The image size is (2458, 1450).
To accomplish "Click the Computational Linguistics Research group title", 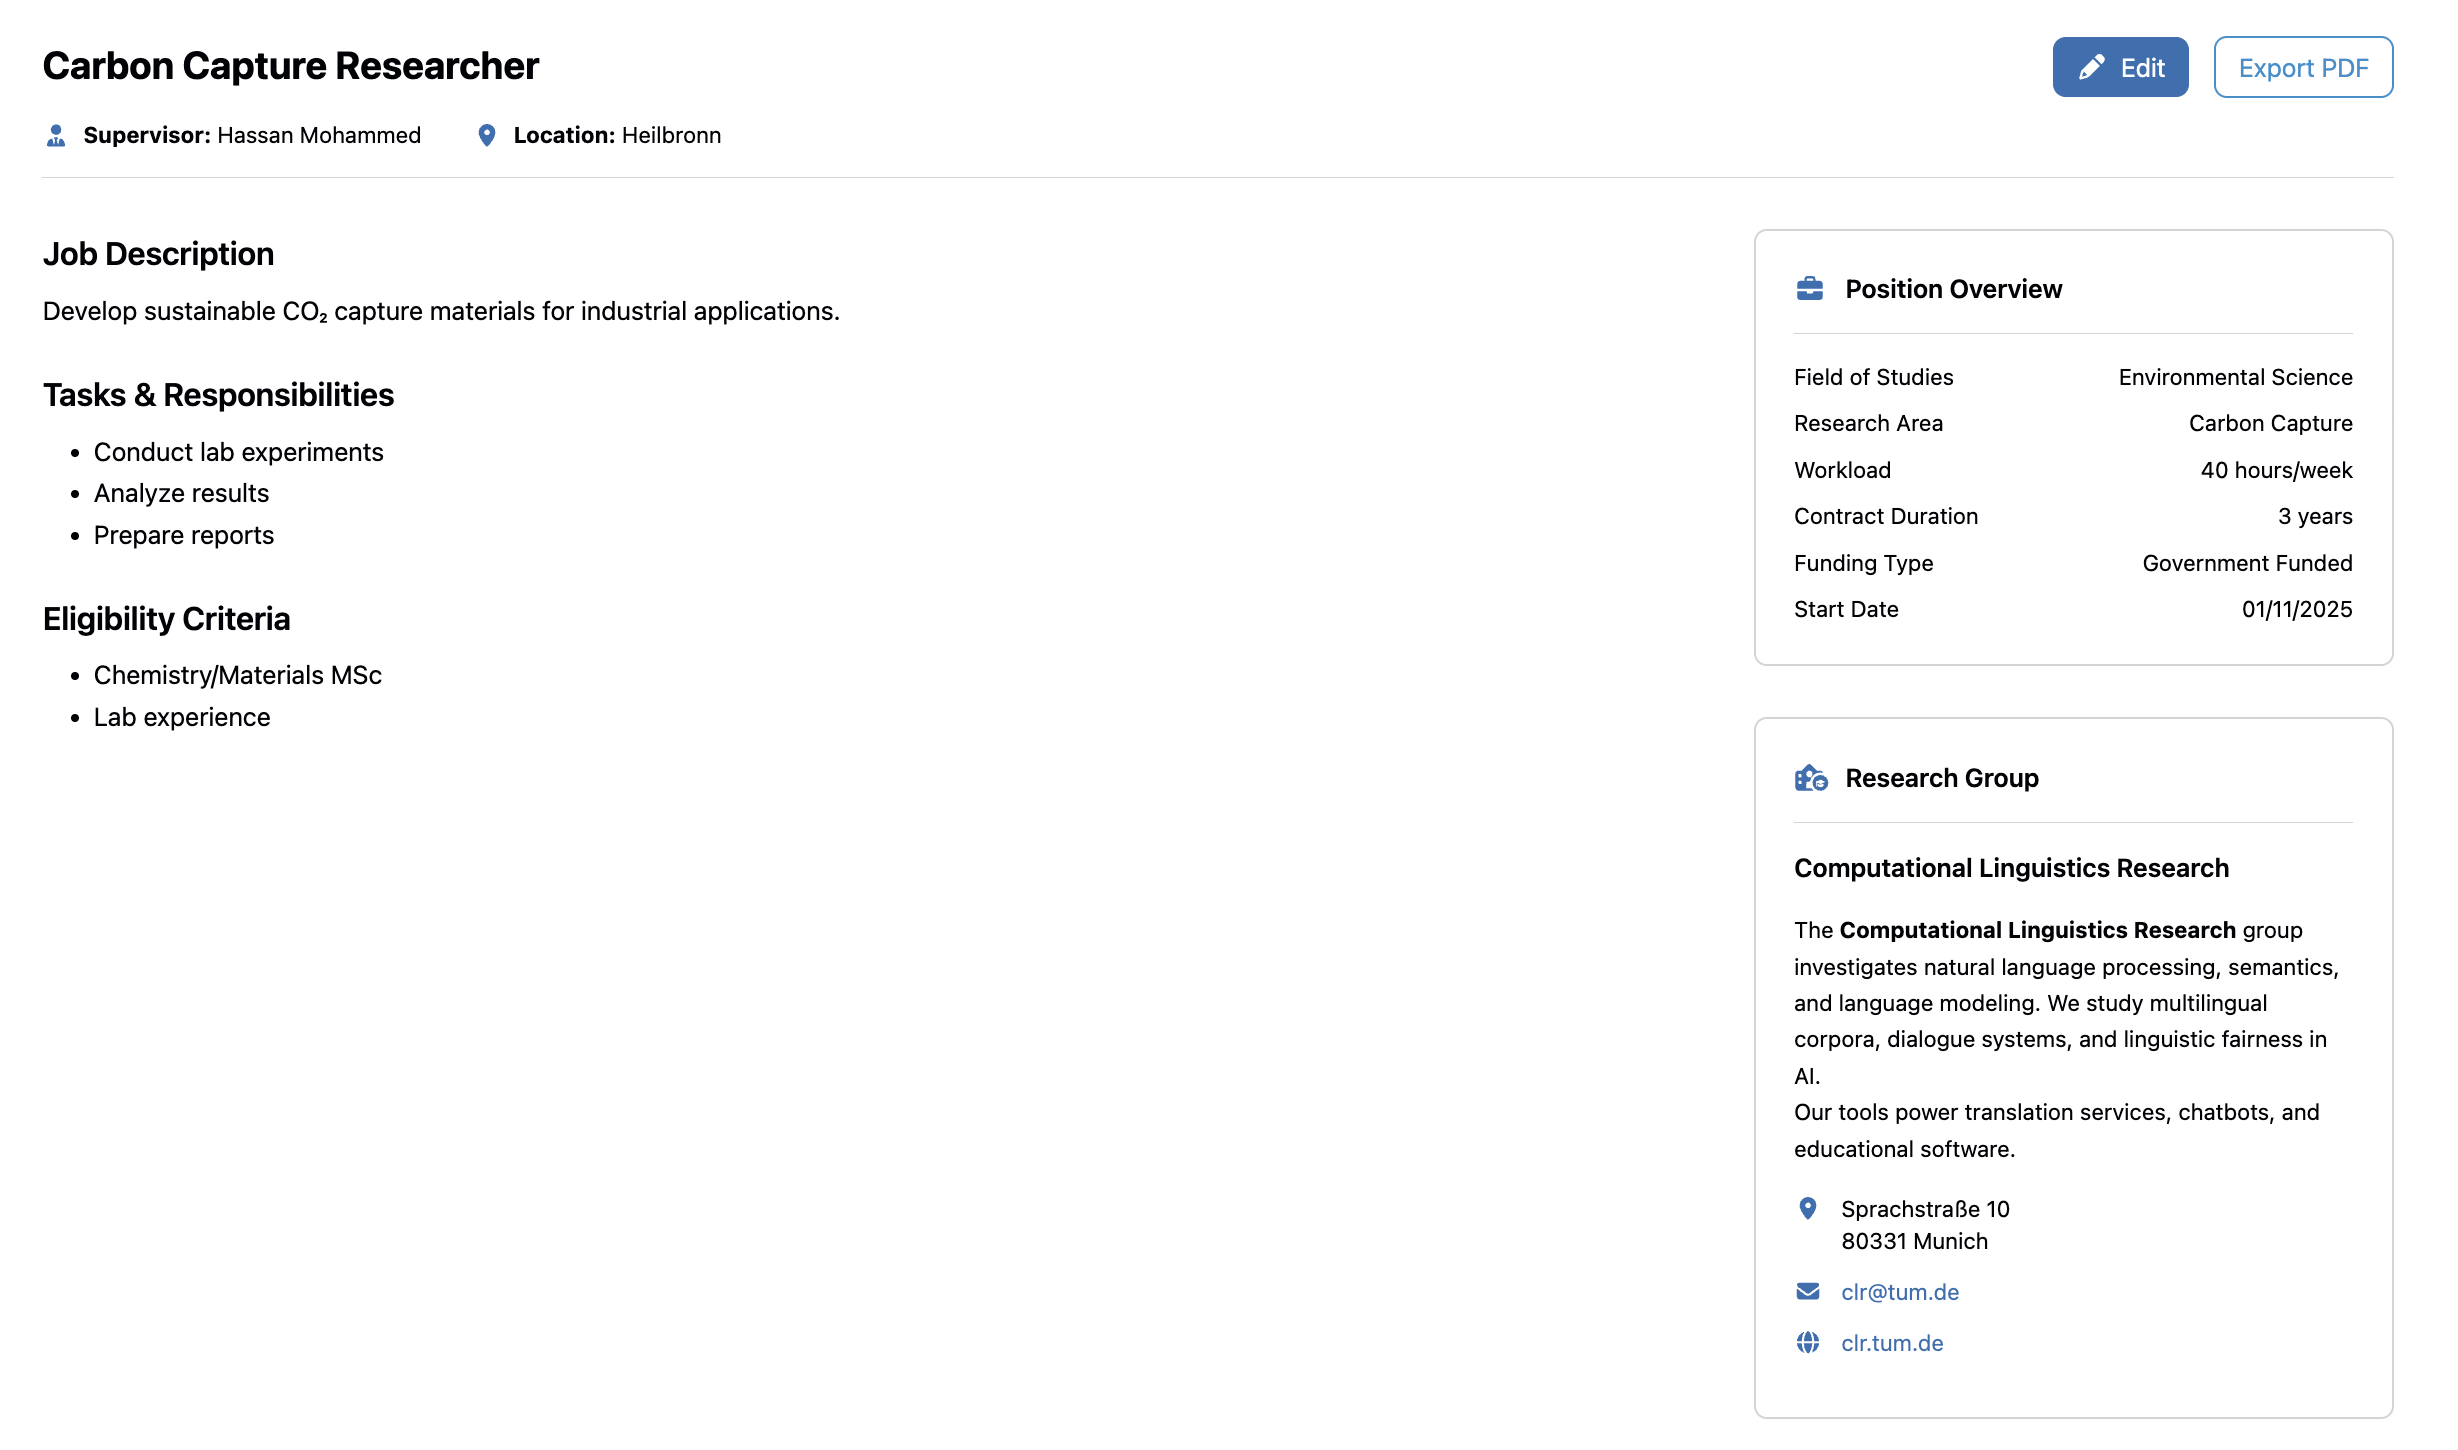I will click(x=2010, y=868).
